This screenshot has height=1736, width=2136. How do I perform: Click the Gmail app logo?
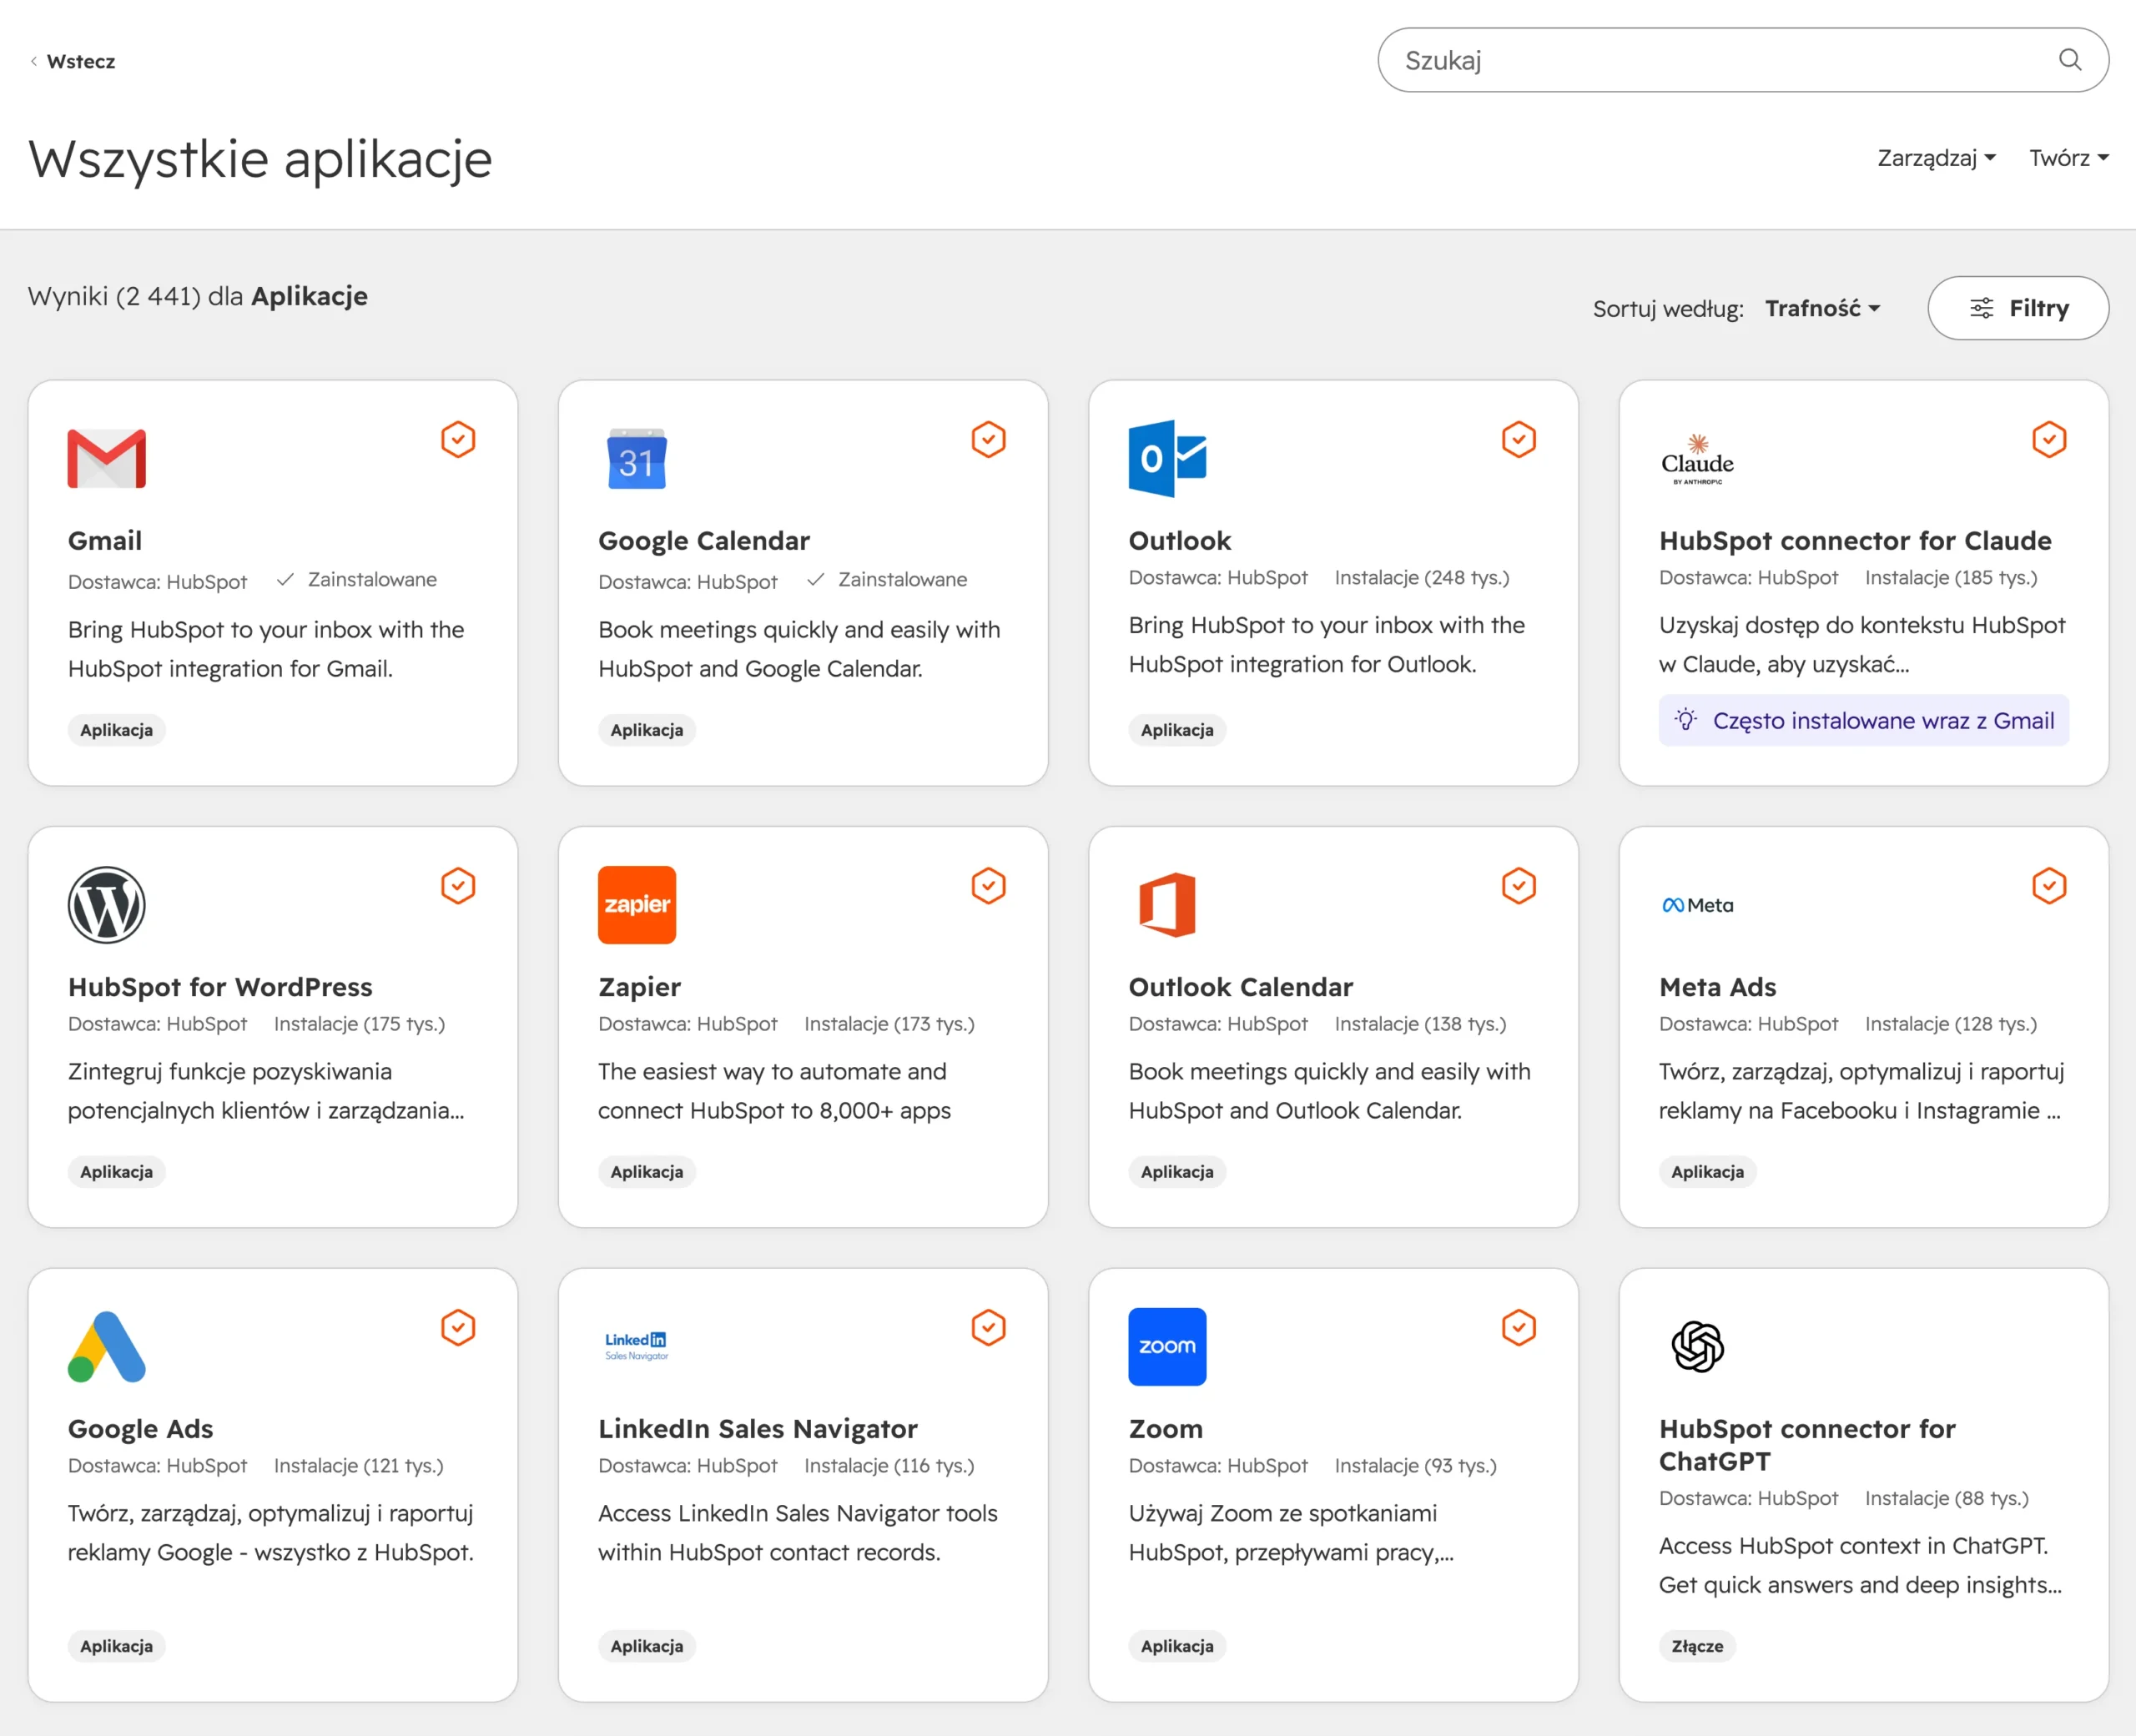point(107,459)
